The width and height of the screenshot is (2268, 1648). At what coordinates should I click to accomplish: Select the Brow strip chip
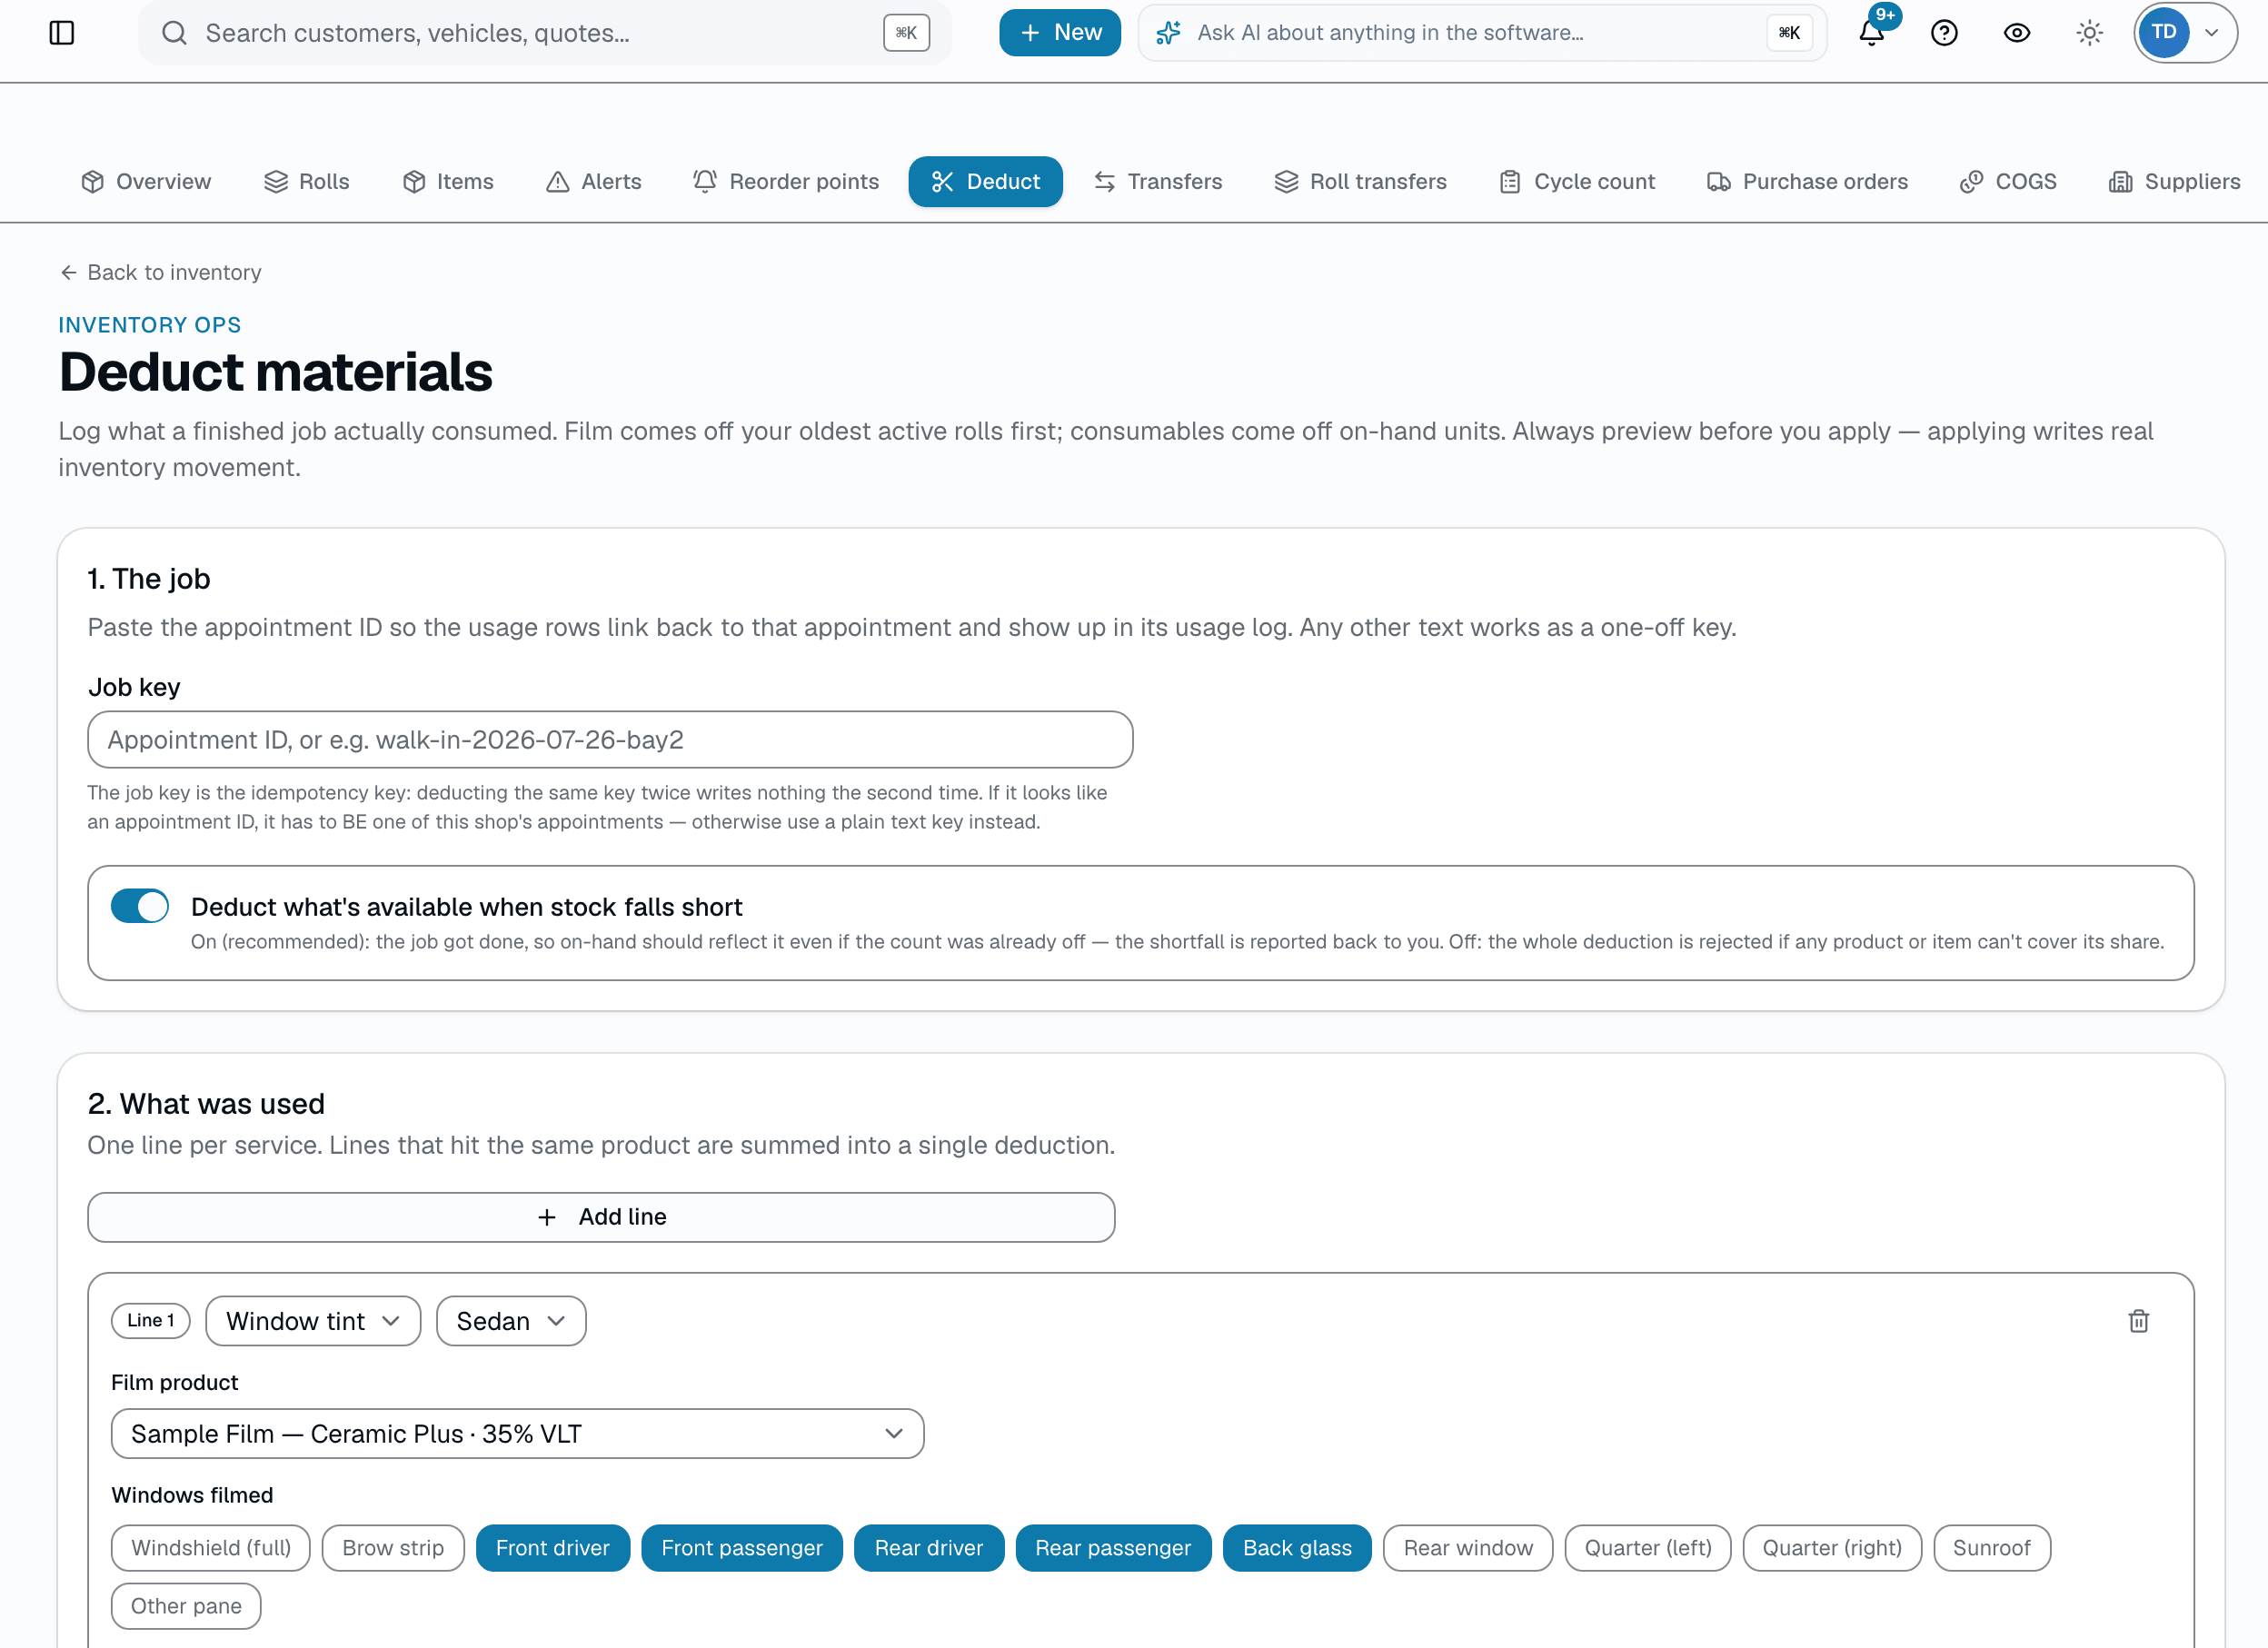[393, 1547]
